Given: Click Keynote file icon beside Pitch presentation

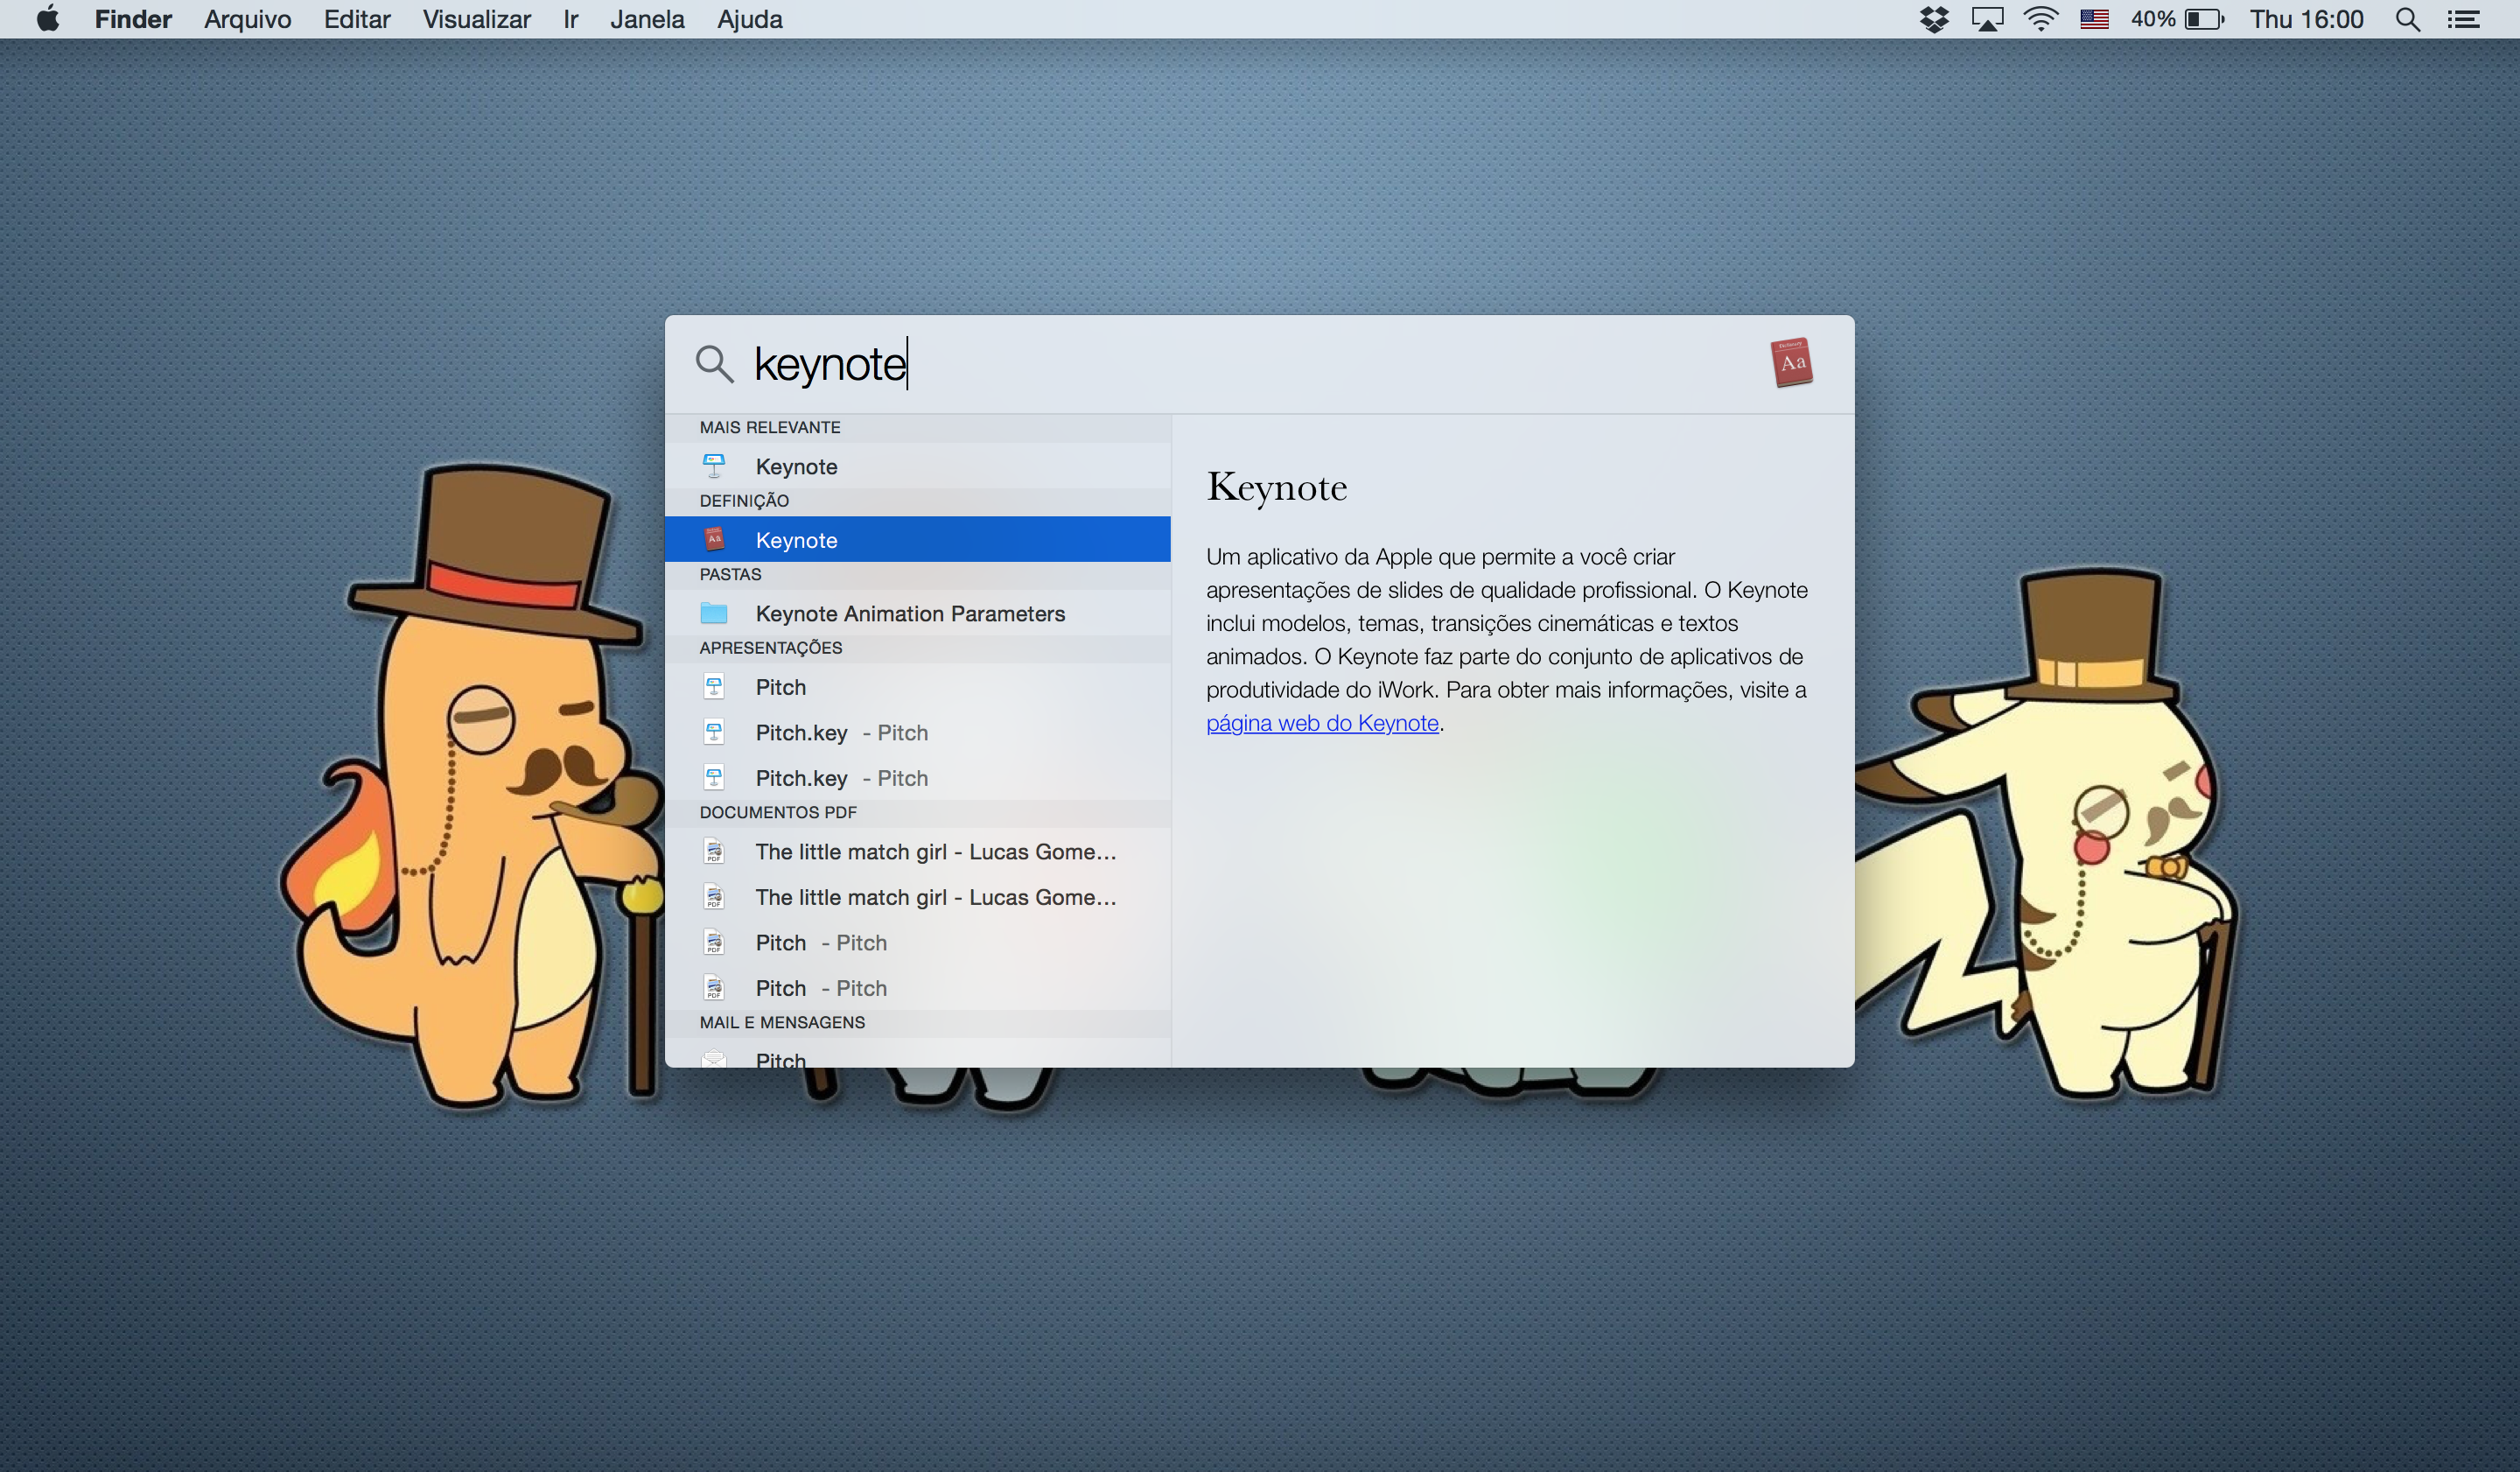Looking at the screenshot, I should pyautogui.click(x=714, y=687).
